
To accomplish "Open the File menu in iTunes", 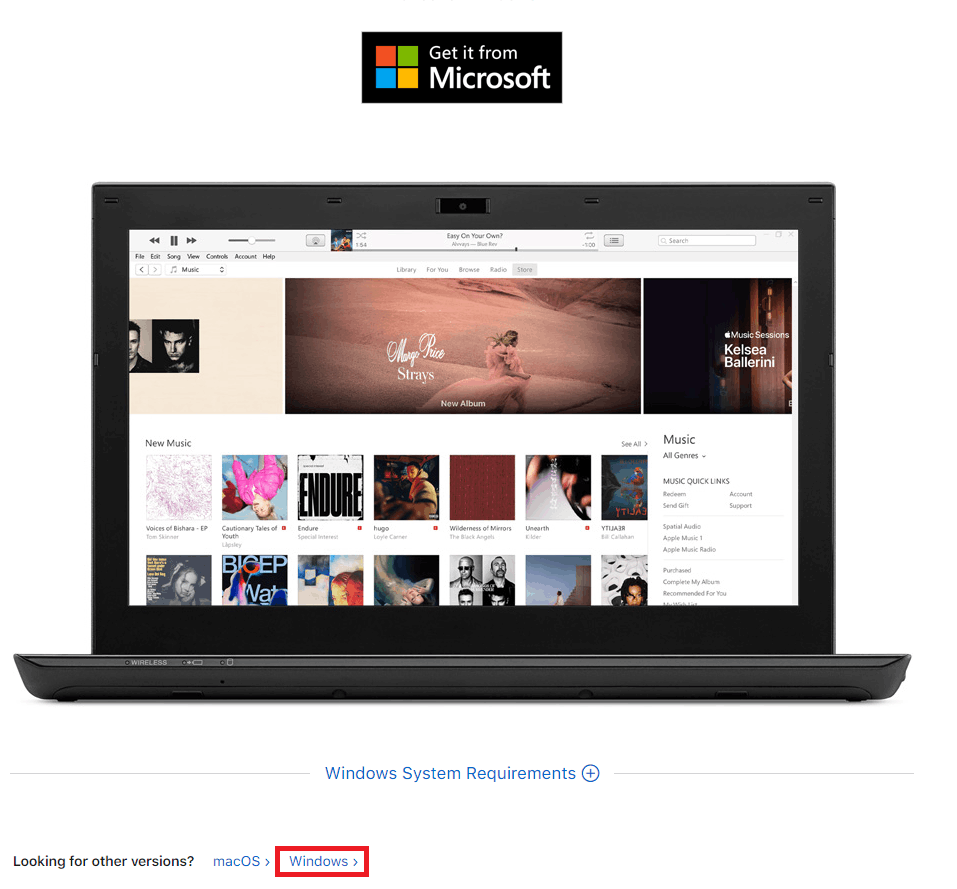I will [x=140, y=256].
